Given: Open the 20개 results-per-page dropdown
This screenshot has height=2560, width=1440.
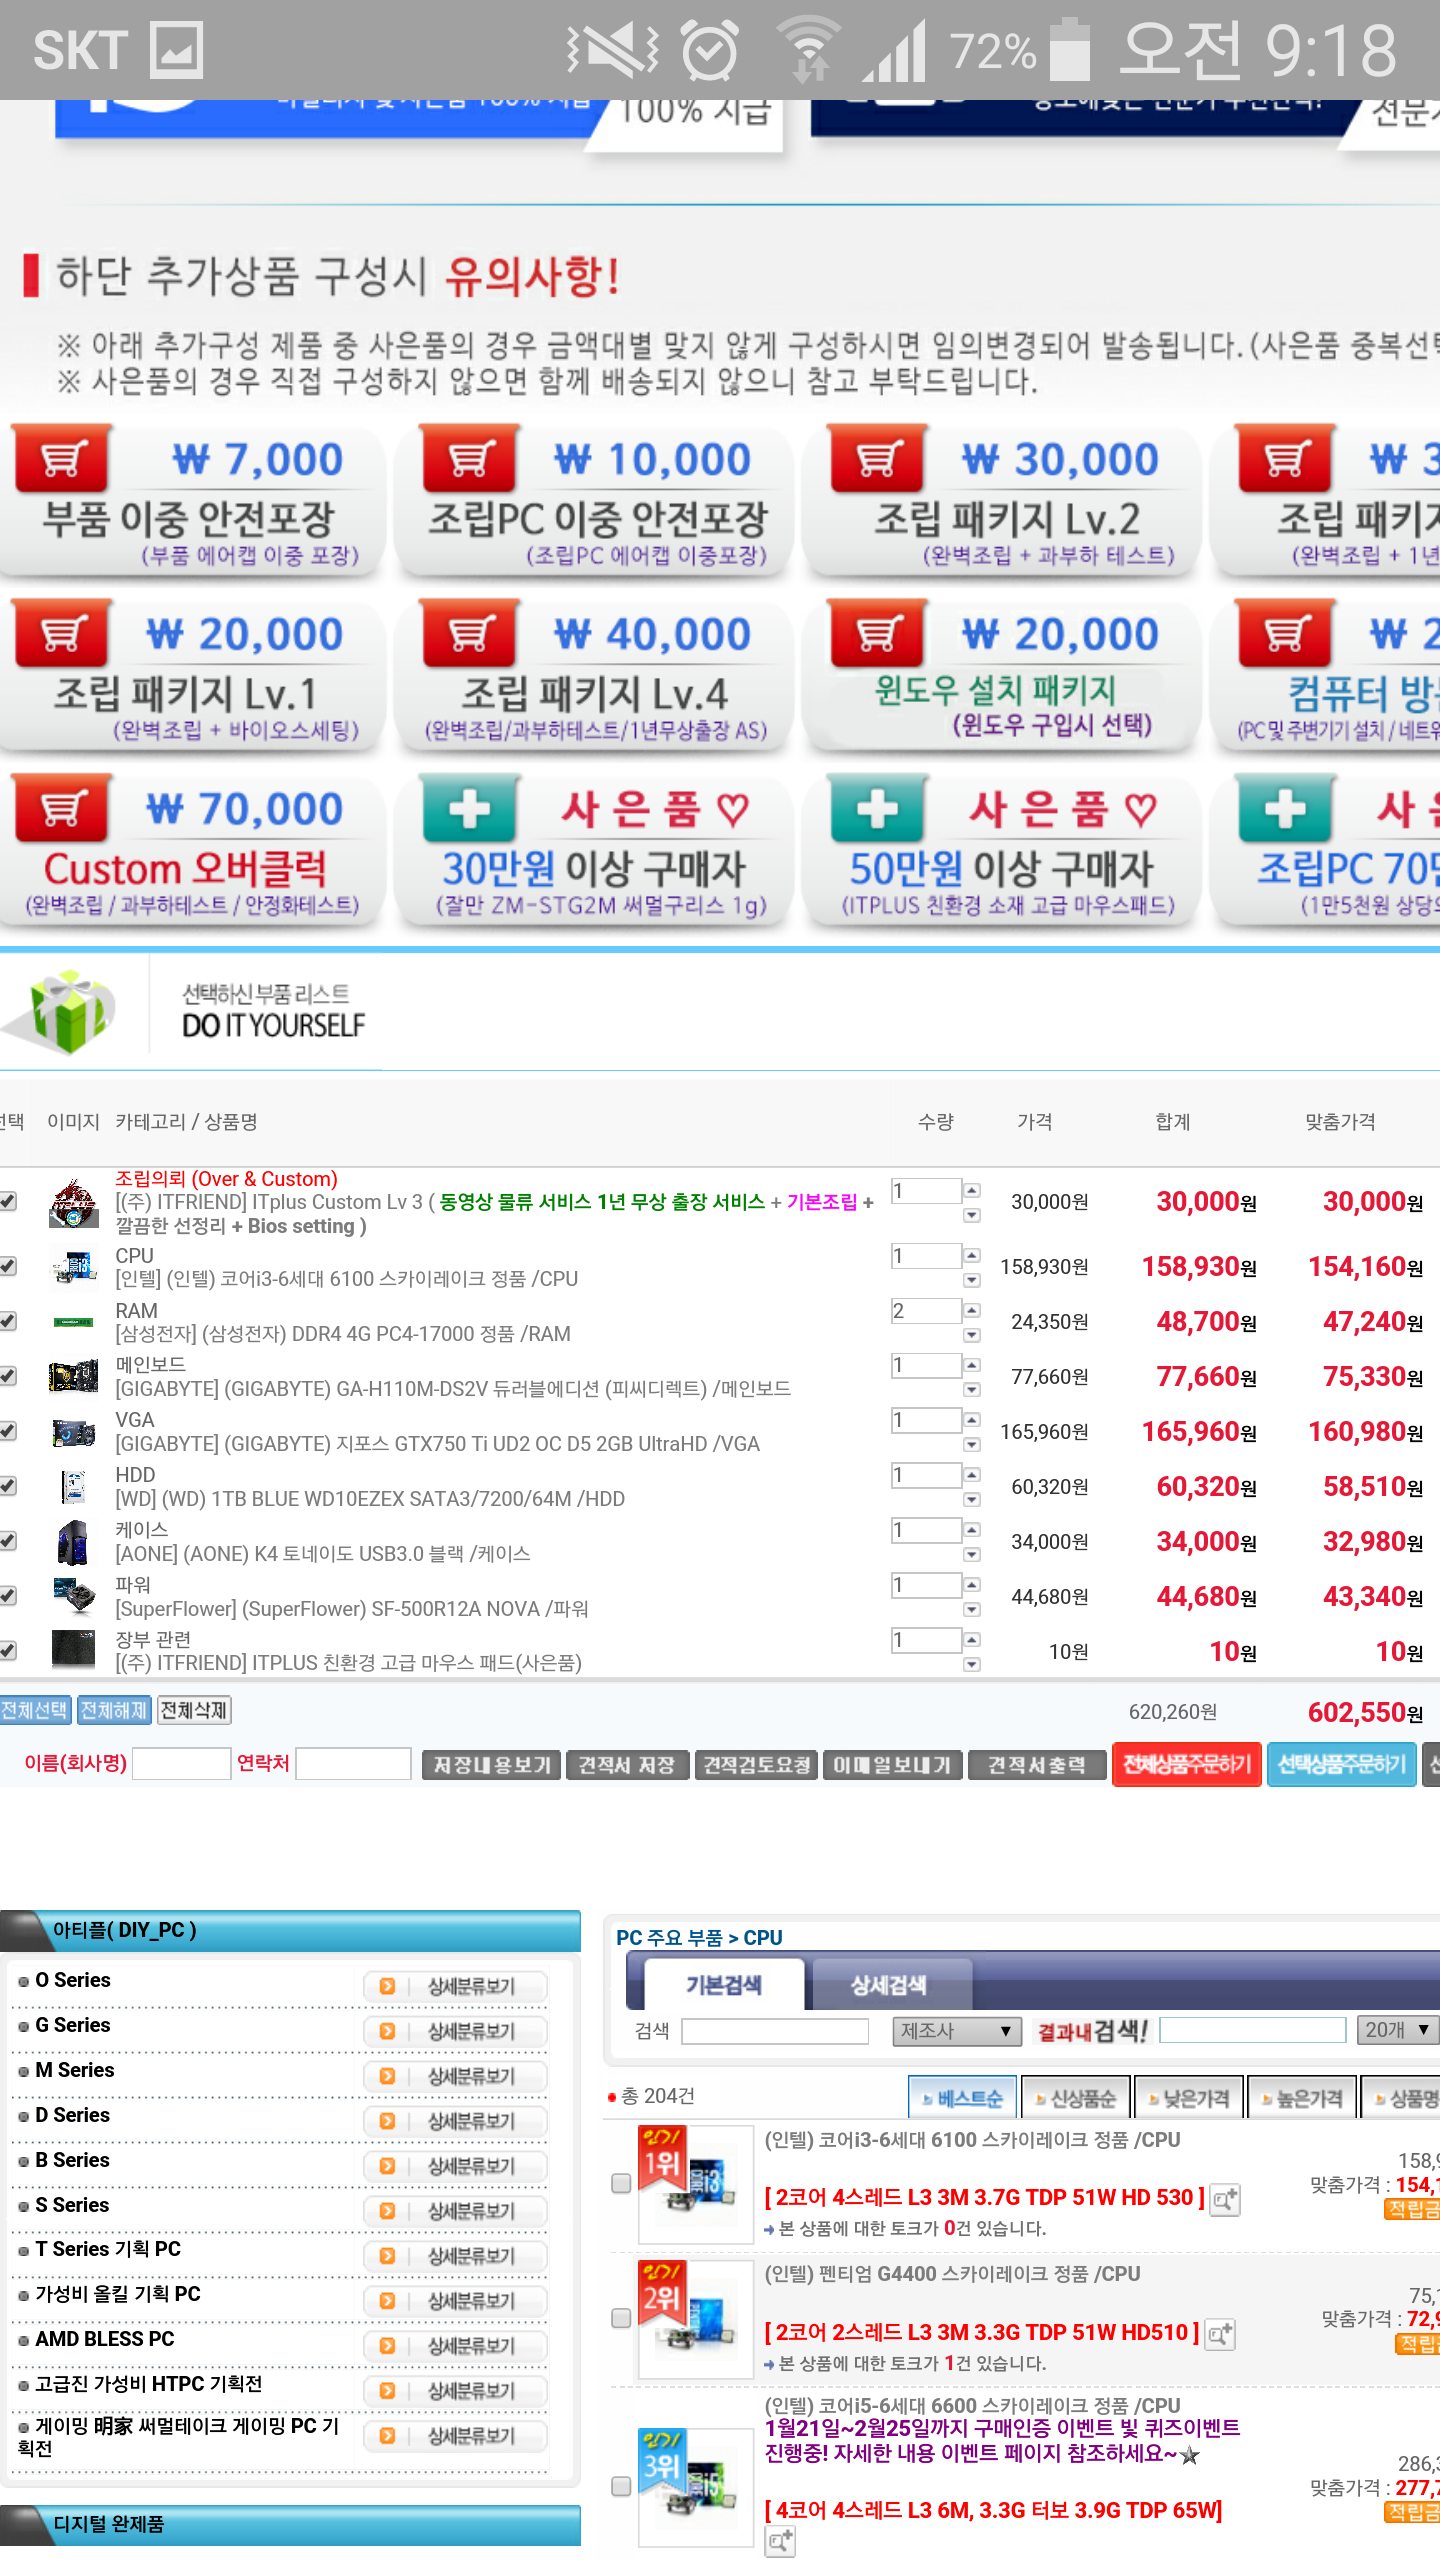Looking at the screenshot, I should click(1398, 2030).
